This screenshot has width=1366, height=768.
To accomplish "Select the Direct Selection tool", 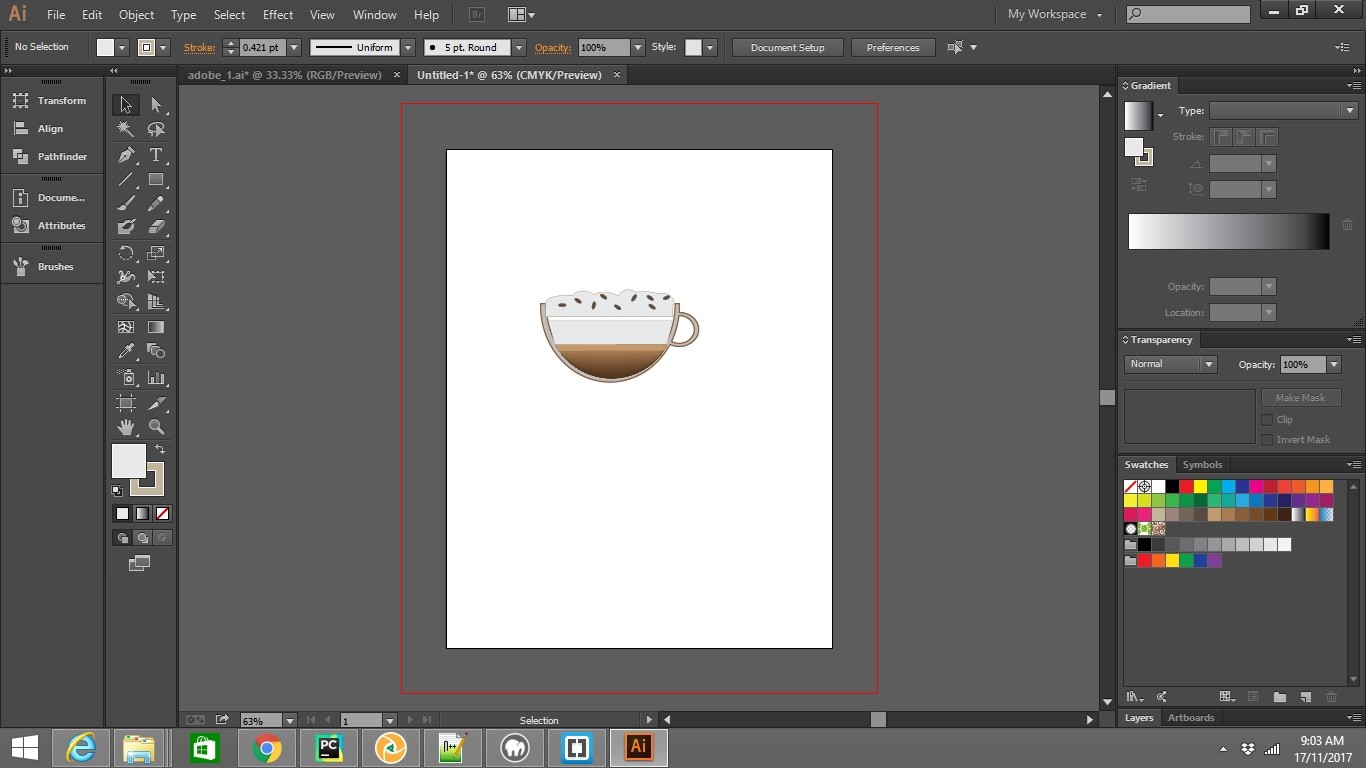I will coord(156,105).
